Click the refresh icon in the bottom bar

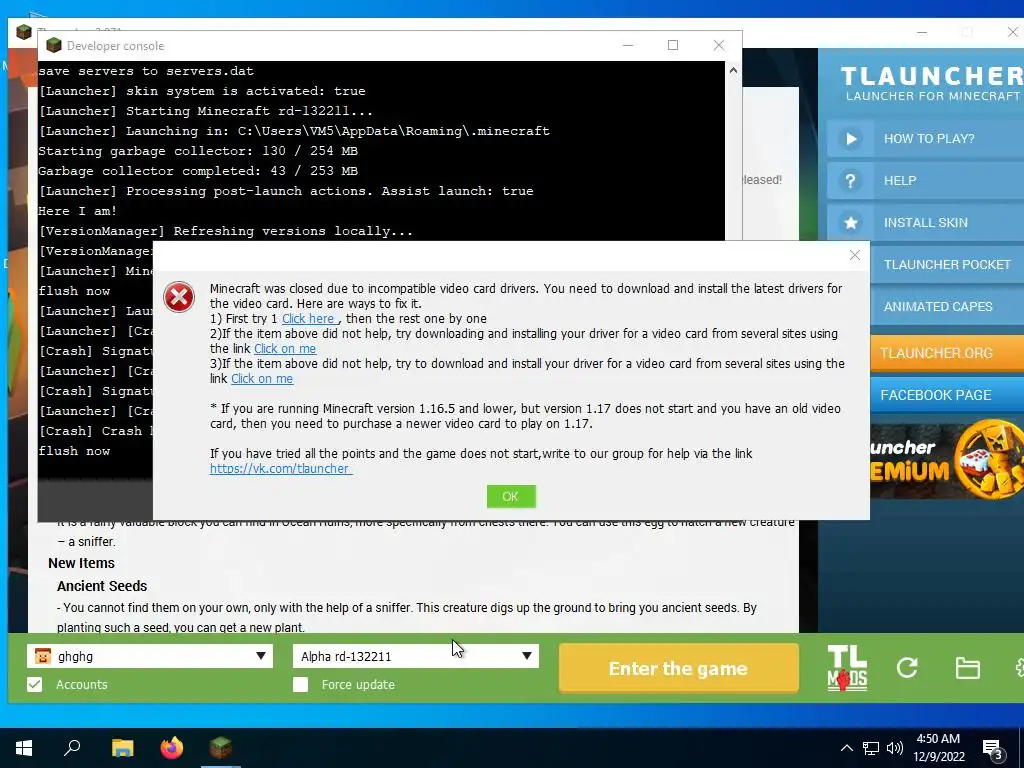(x=907, y=668)
